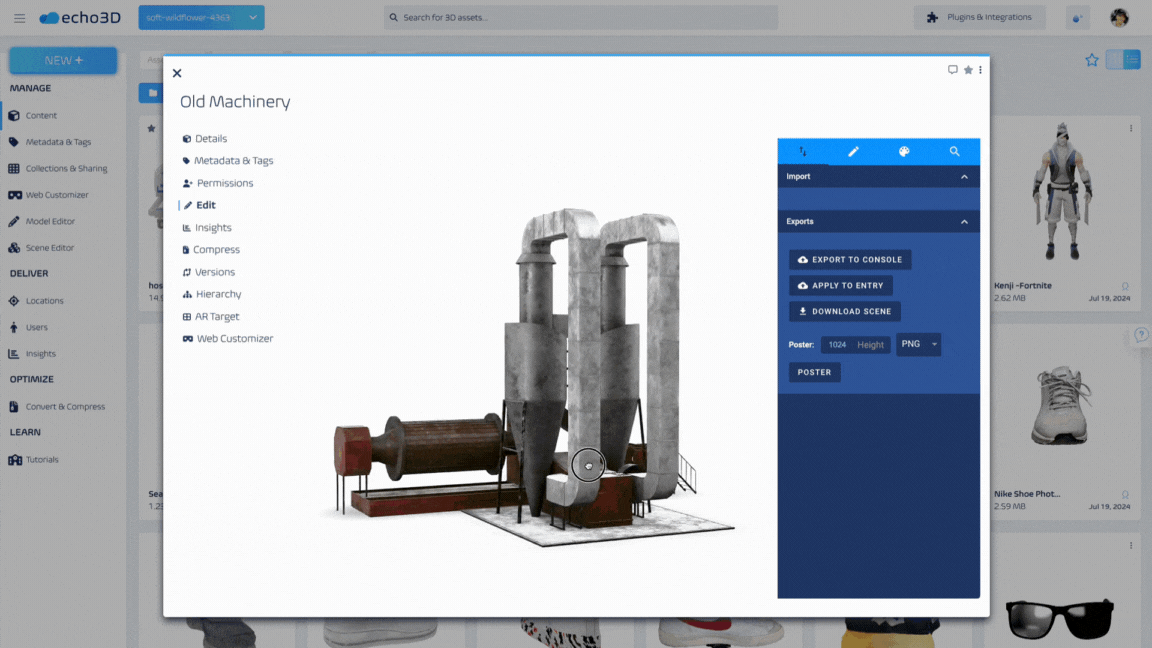
Task: Open the Hierarchy menu item
Action: pos(218,294)
